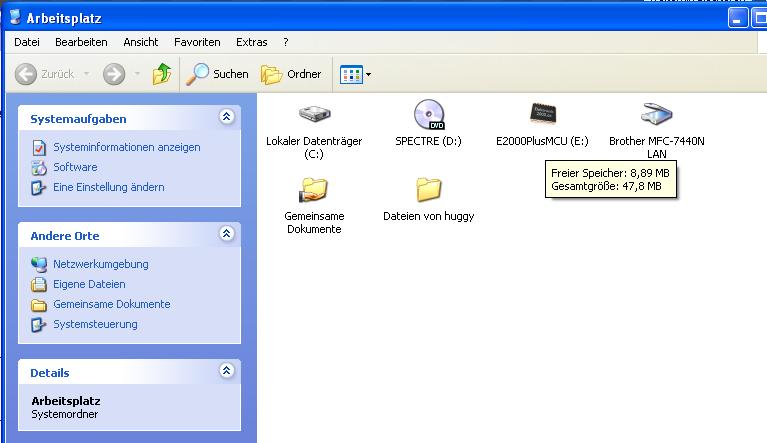Open the Datei menu
This screenshot has height=443, width=767.
27,42
